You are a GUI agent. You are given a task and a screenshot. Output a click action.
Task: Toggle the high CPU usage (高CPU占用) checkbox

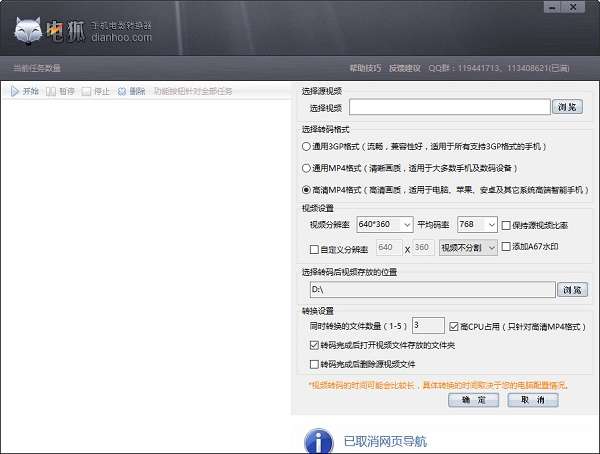pyautogui.click(x=455, y=326)
